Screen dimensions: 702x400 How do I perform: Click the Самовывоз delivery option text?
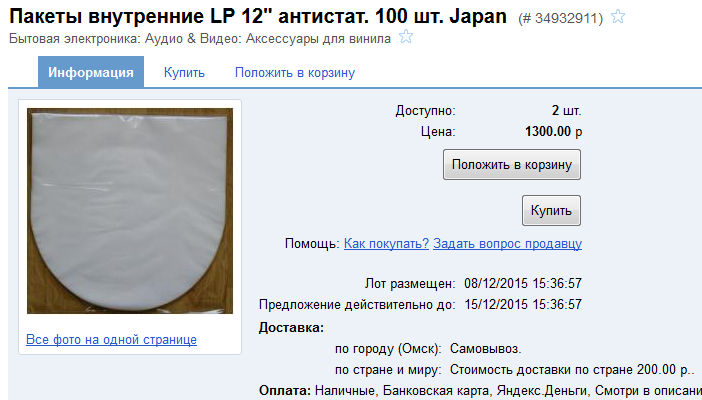coord(485,349)
